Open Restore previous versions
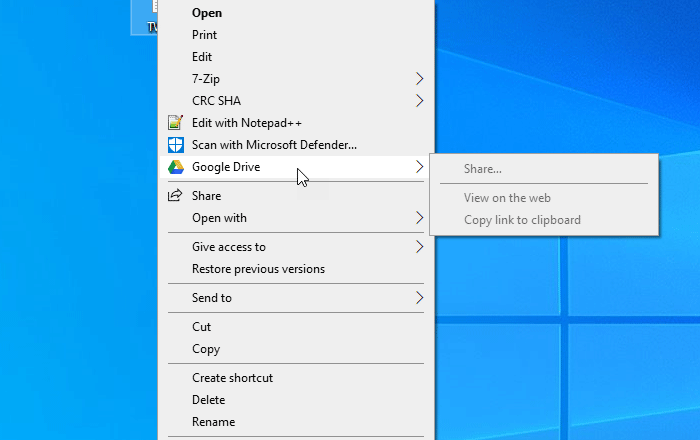 pos(258,269)
